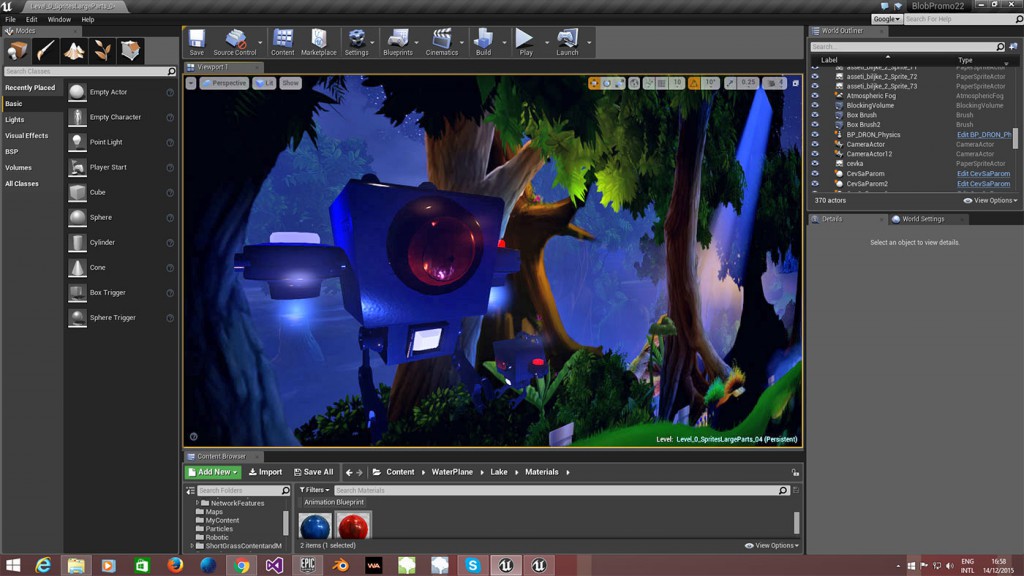Select Foliage mode icon
This screenshot has height=576, width=1024.
tap(102, 50)
